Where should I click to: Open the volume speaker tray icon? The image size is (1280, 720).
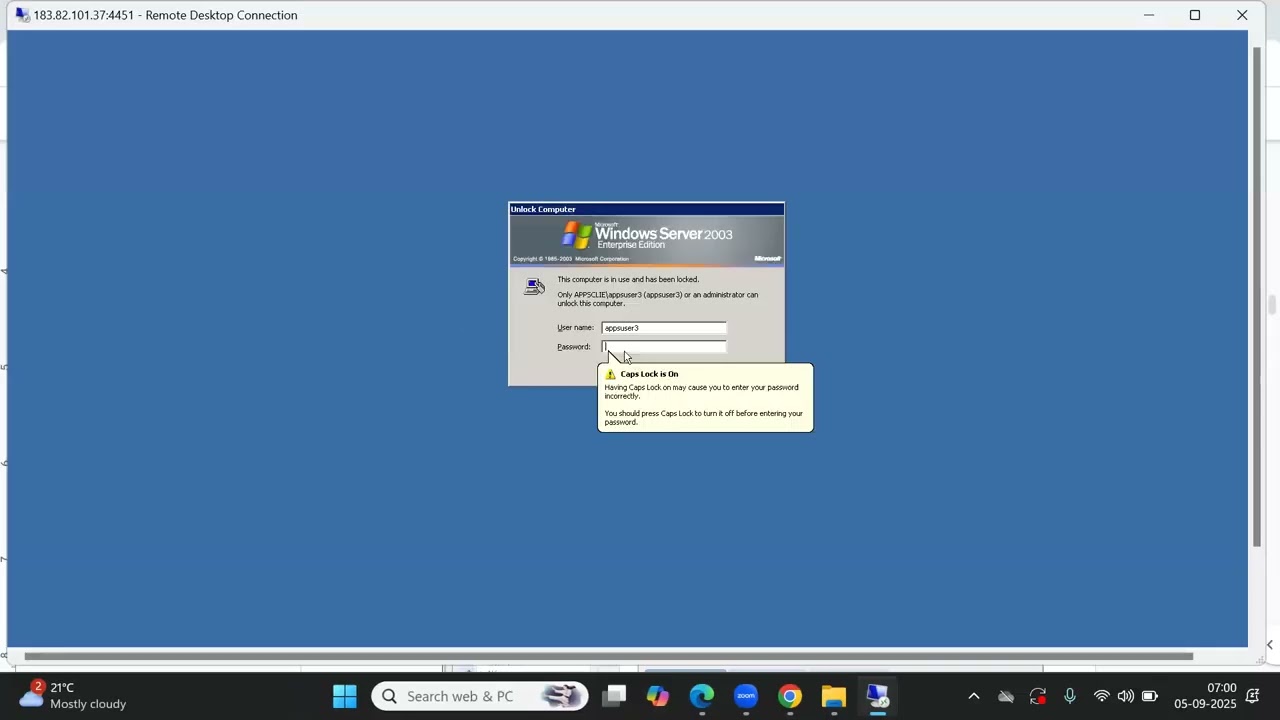[x=1125, y=696]
